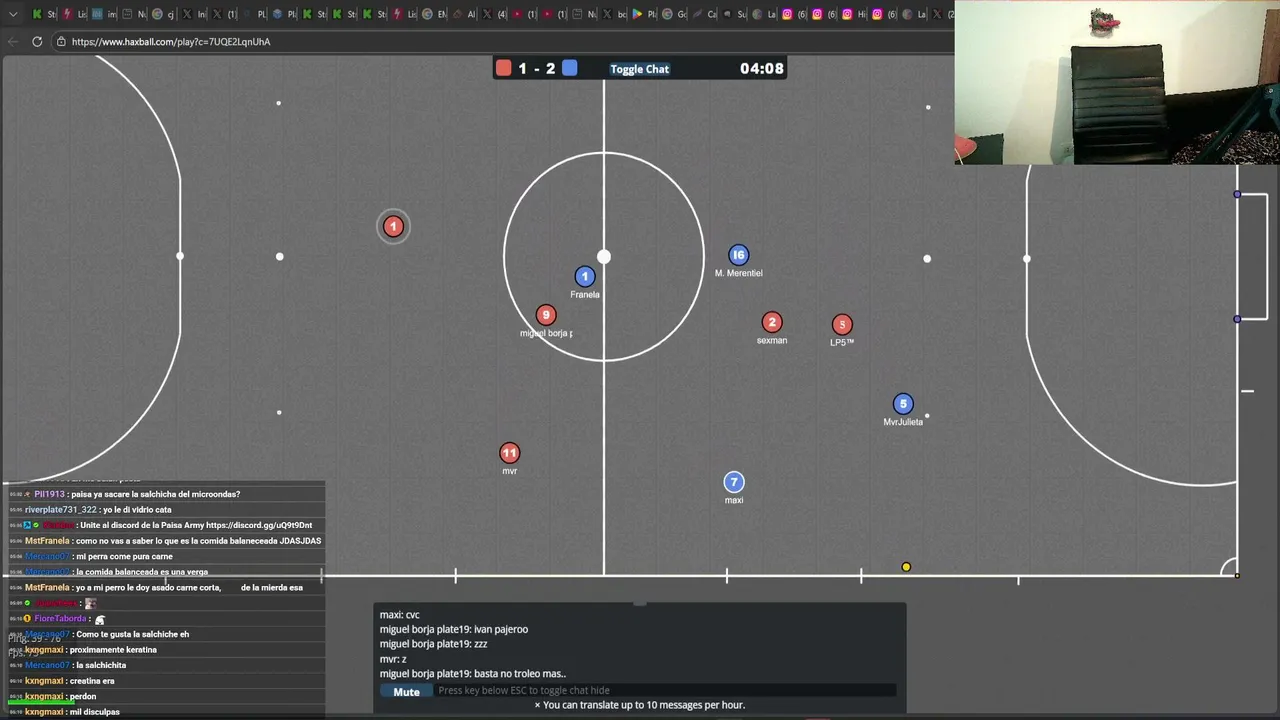This screenshot has width=1280, height=720.
Task: Open the browser tab labeled 'im'
Action: [x=105, y=14]
